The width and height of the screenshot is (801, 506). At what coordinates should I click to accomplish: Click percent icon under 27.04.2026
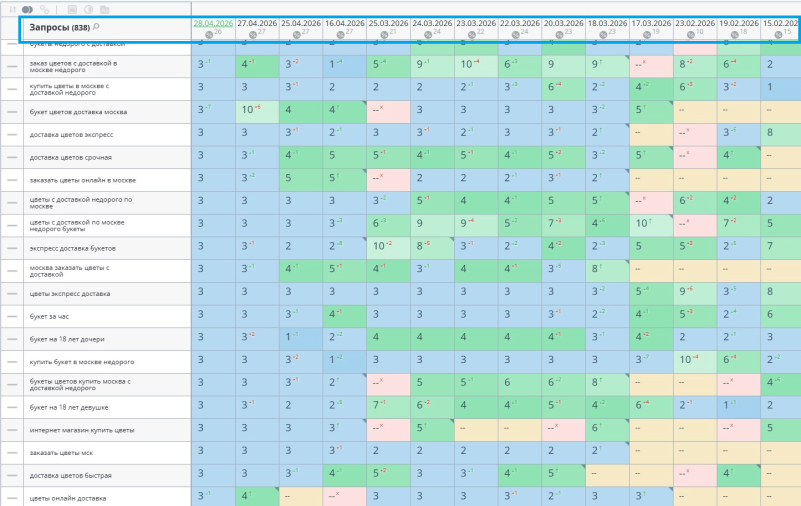click(x=253, y=35)
